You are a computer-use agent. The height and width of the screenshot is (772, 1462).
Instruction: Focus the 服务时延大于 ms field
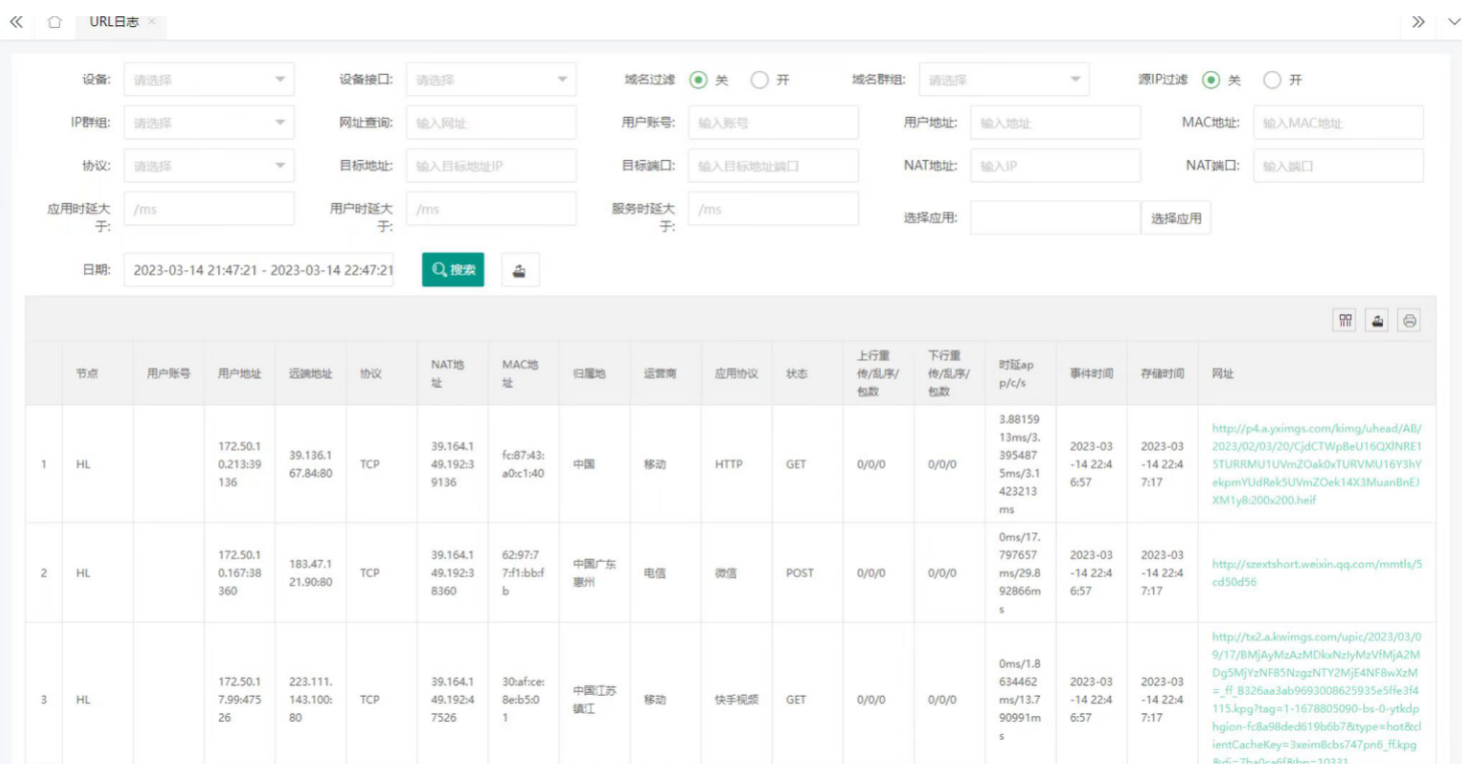point(774,209)
